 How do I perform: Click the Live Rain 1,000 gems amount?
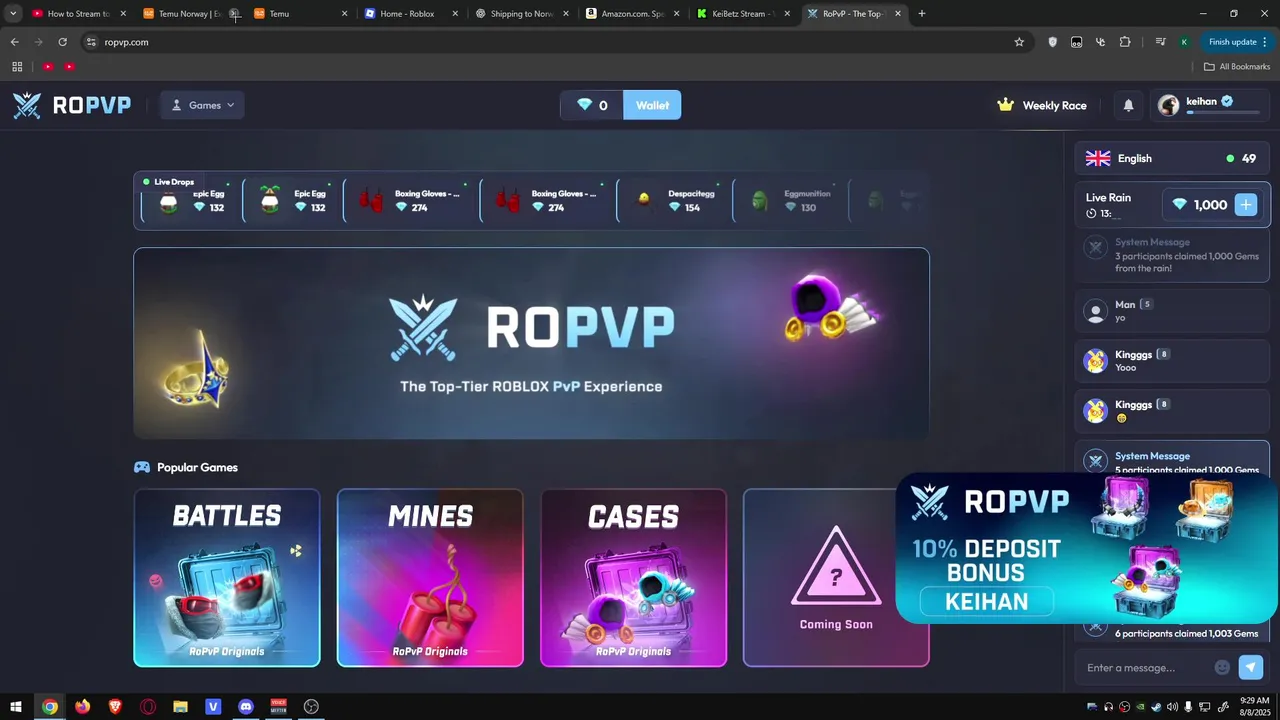pyautogui.click(x=1199, y=205)
